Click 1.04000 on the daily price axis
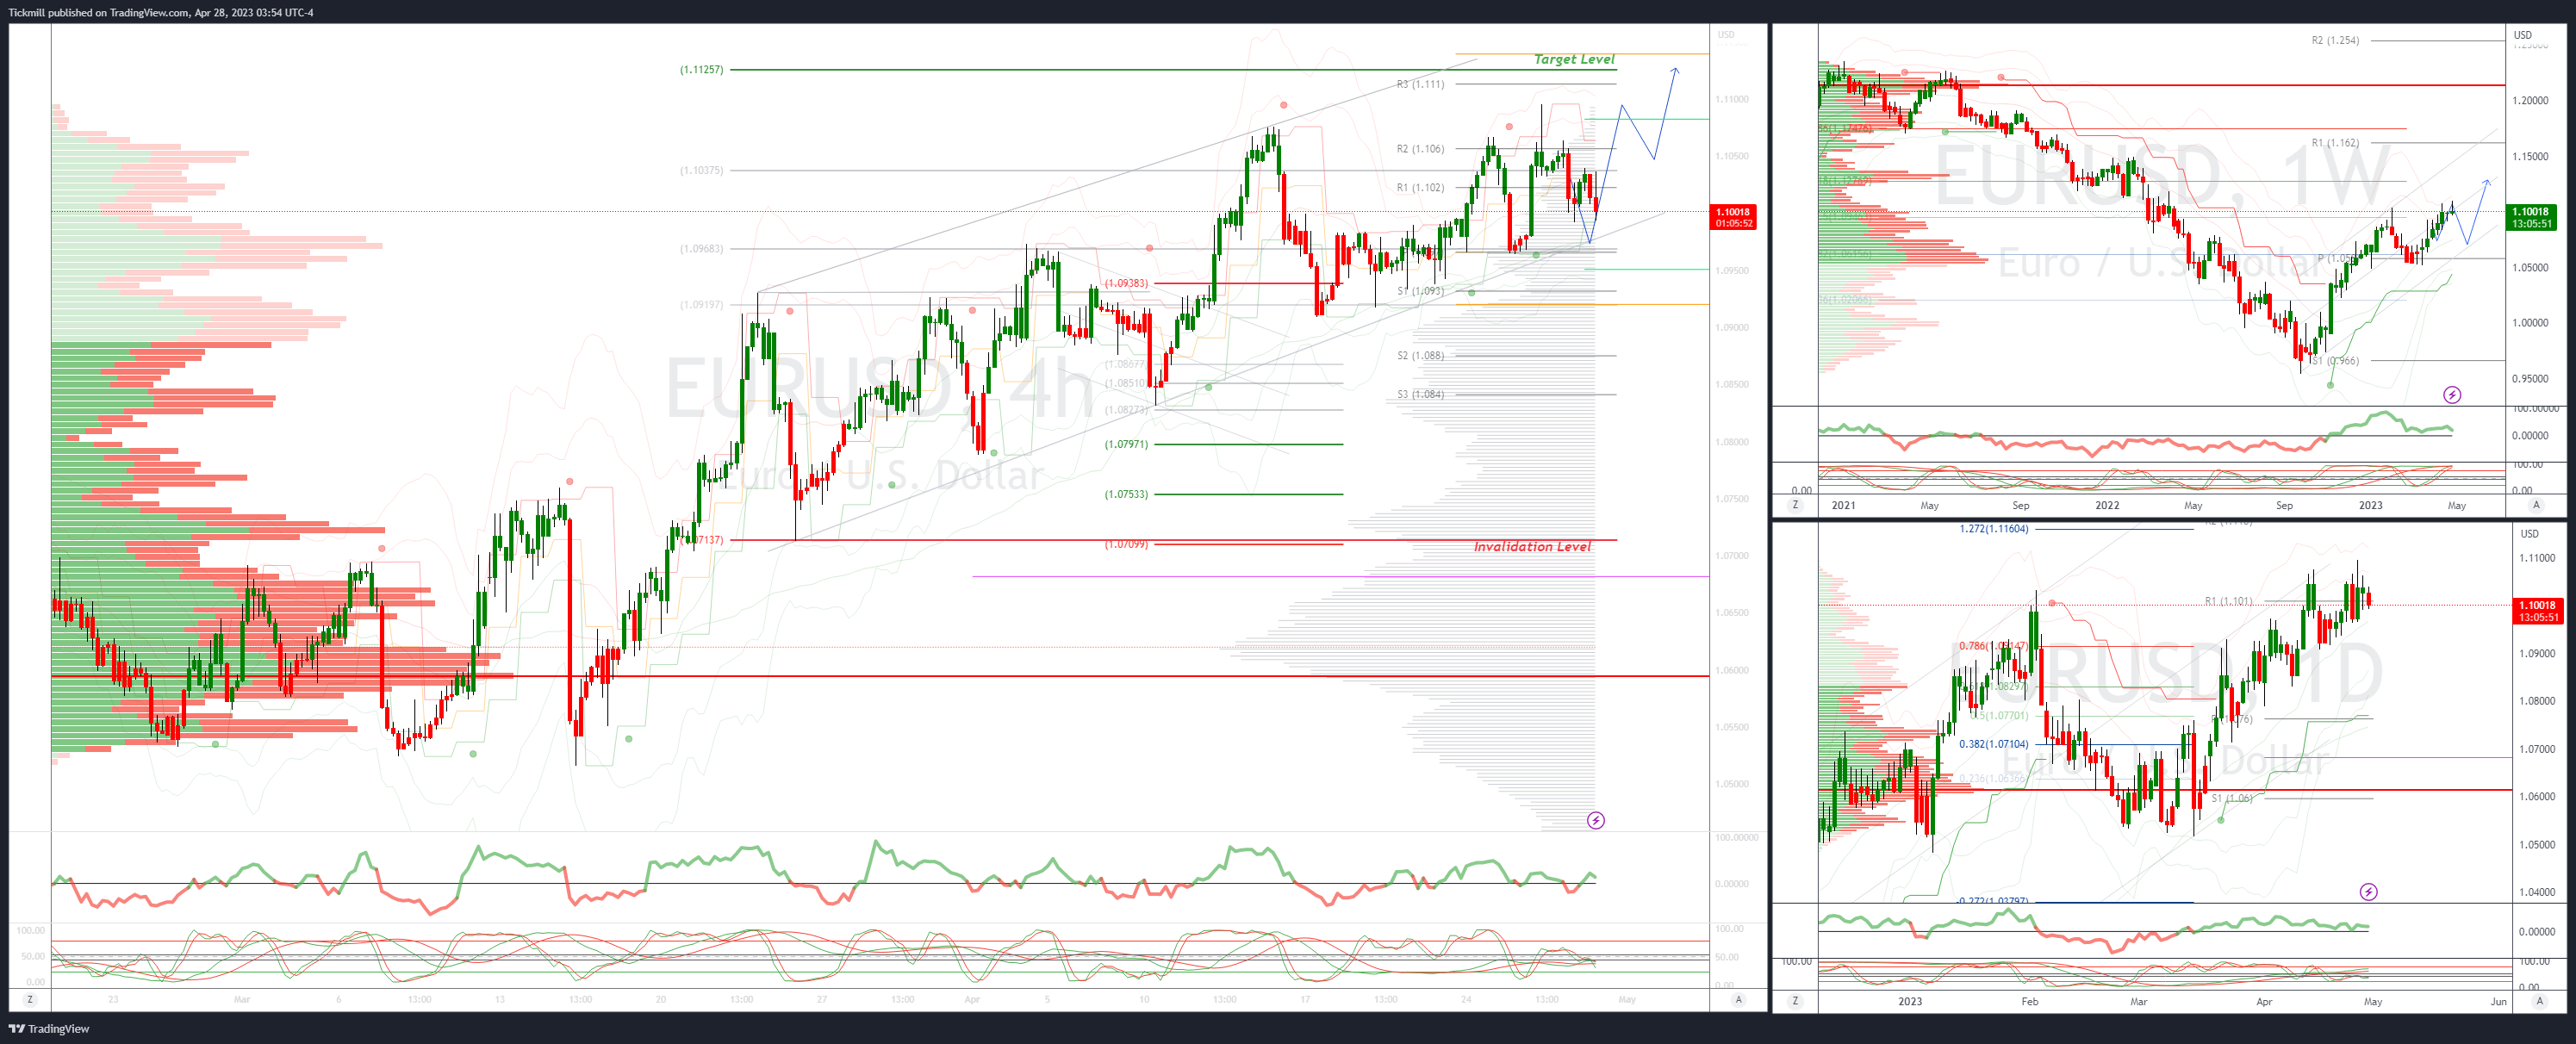The image size is (2576, 1044). tap(2537, 892)
